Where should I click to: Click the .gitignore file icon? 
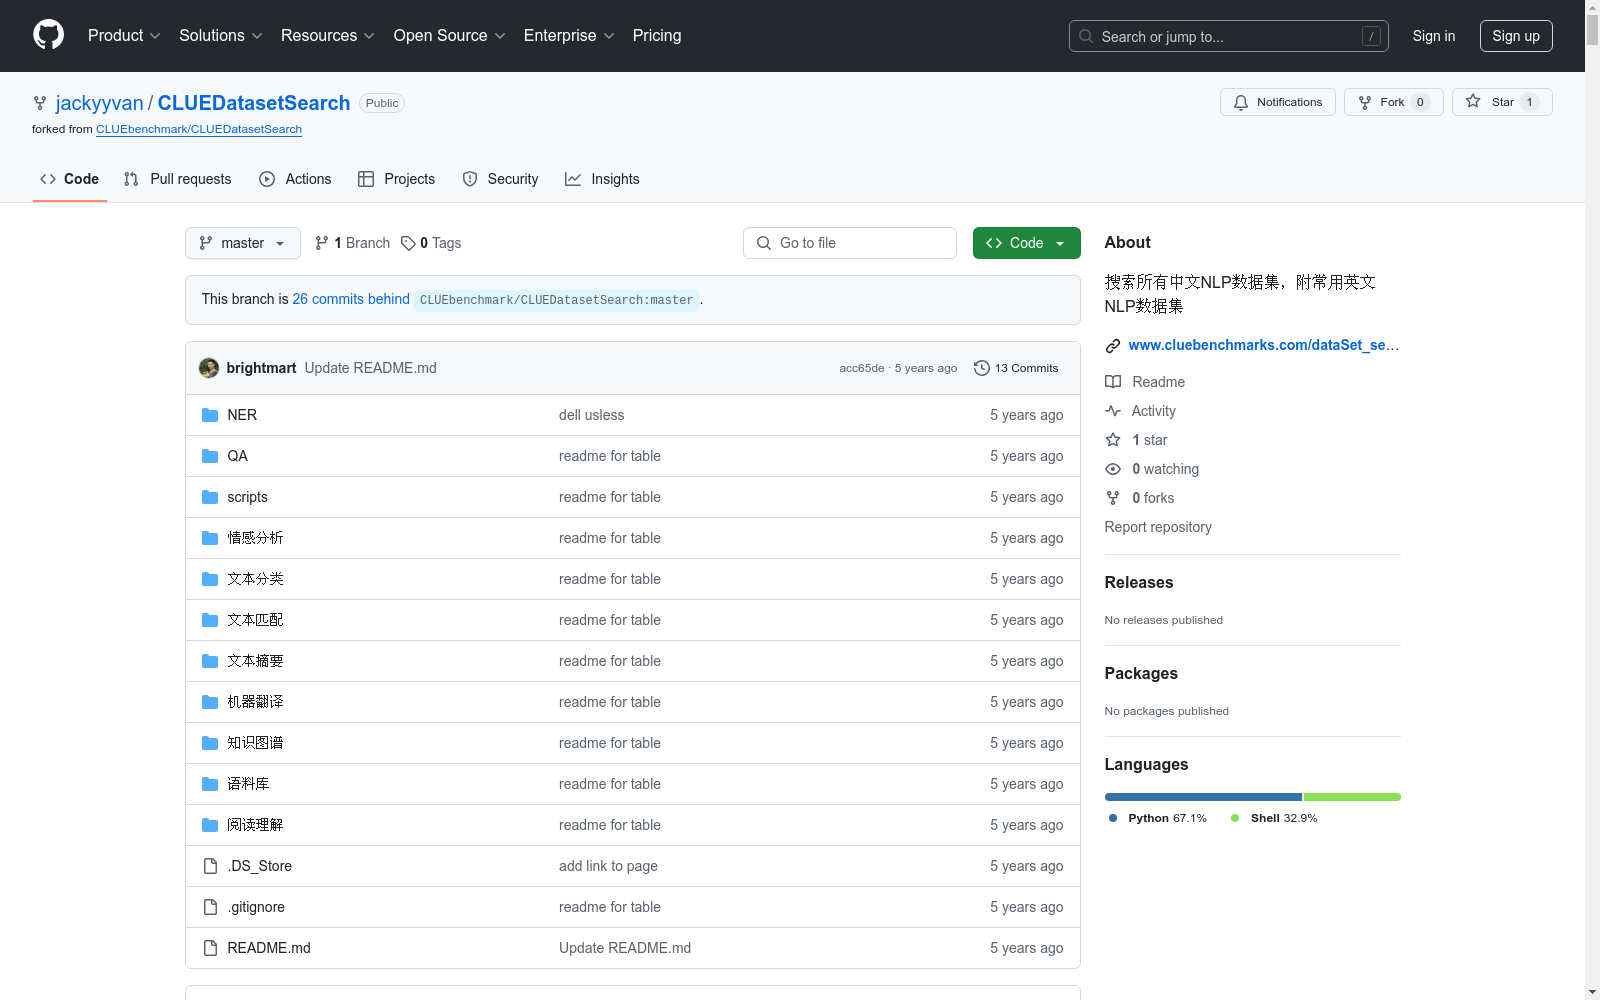click(210, 907)
